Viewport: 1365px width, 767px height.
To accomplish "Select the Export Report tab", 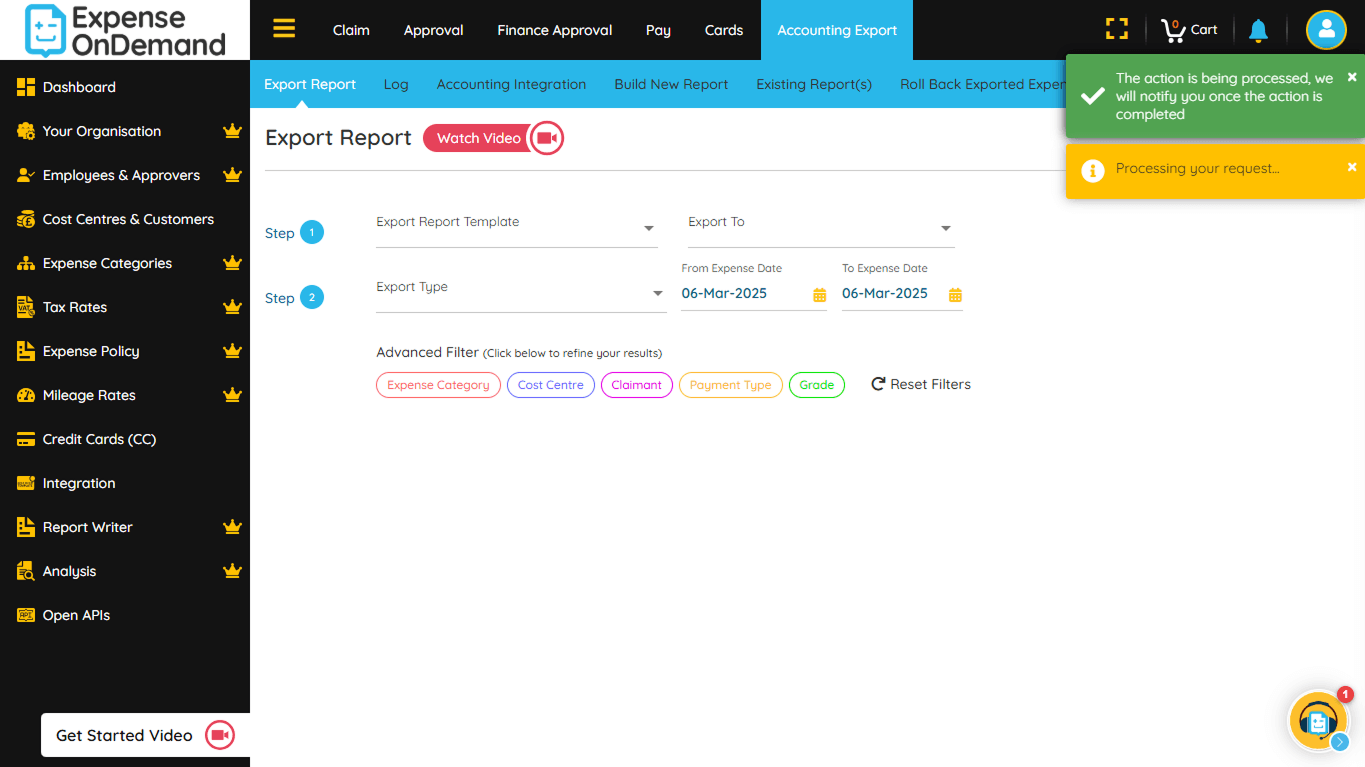I will 310,84.
